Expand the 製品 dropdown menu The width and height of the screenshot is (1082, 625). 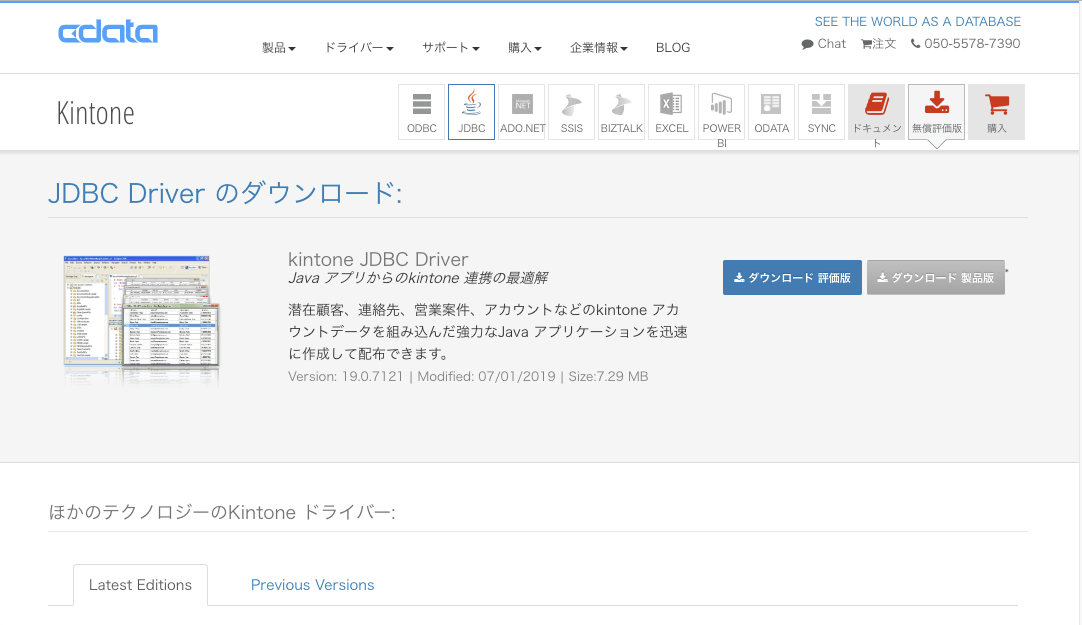[276, 47]
